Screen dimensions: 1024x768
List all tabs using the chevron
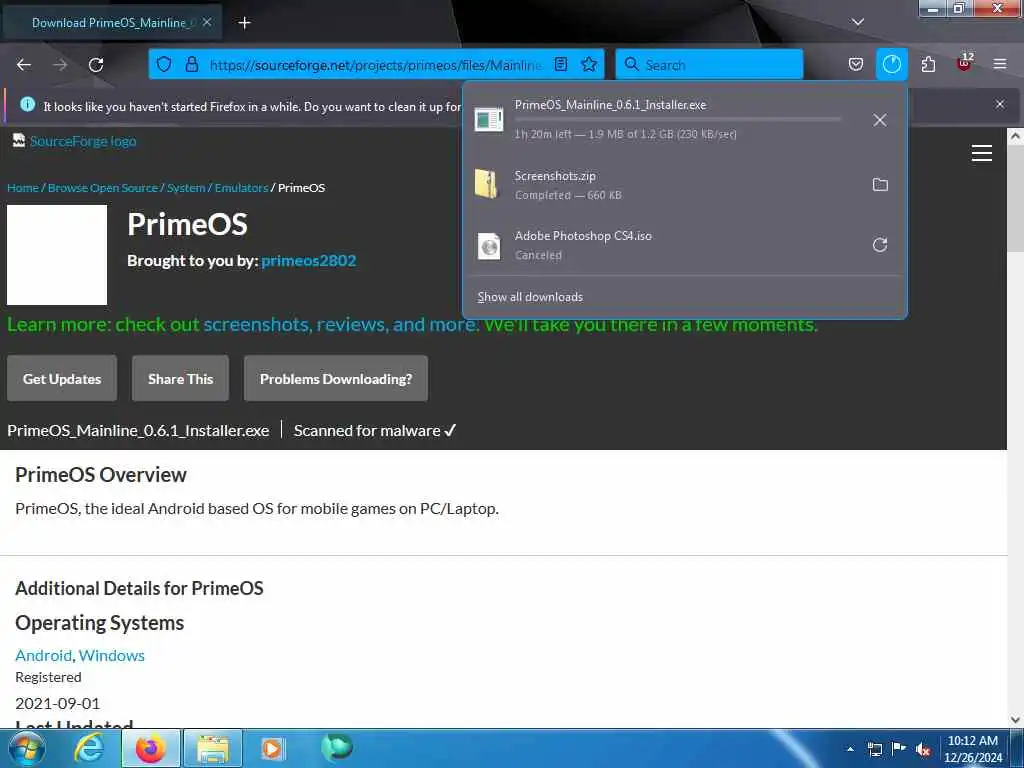point(857,22)
